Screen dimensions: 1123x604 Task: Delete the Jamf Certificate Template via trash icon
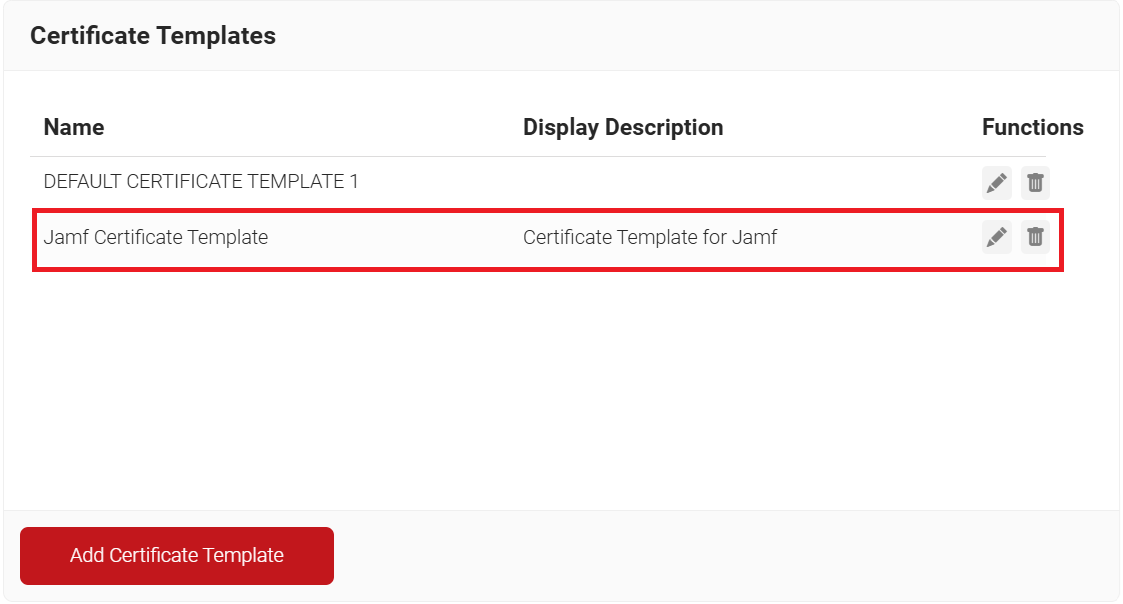1035,237
